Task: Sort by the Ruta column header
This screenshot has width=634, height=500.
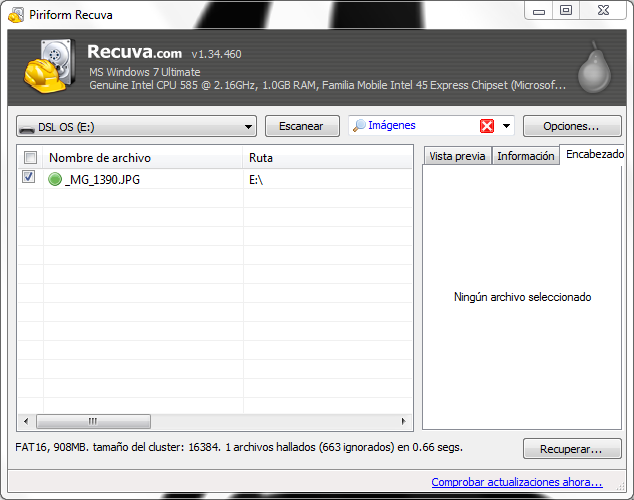Action: [x=328, y=157]
